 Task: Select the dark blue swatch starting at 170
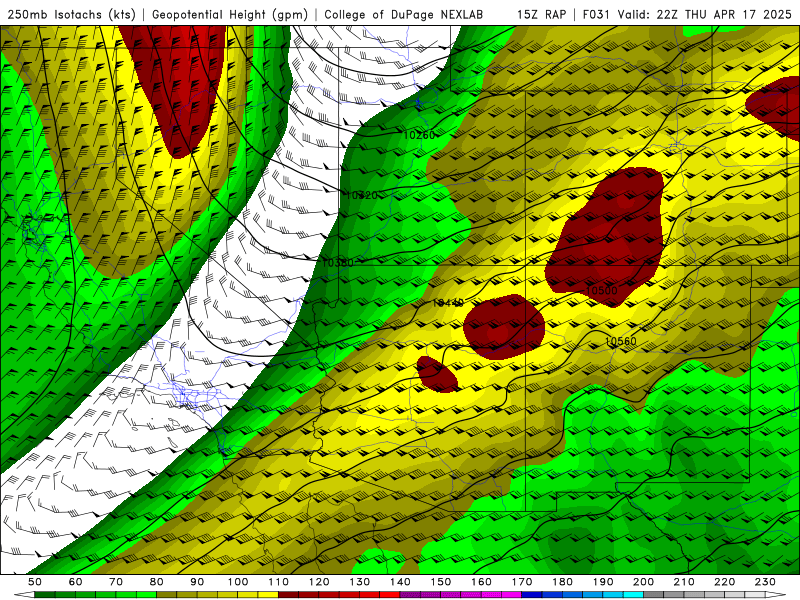click(x=532, y=594)
